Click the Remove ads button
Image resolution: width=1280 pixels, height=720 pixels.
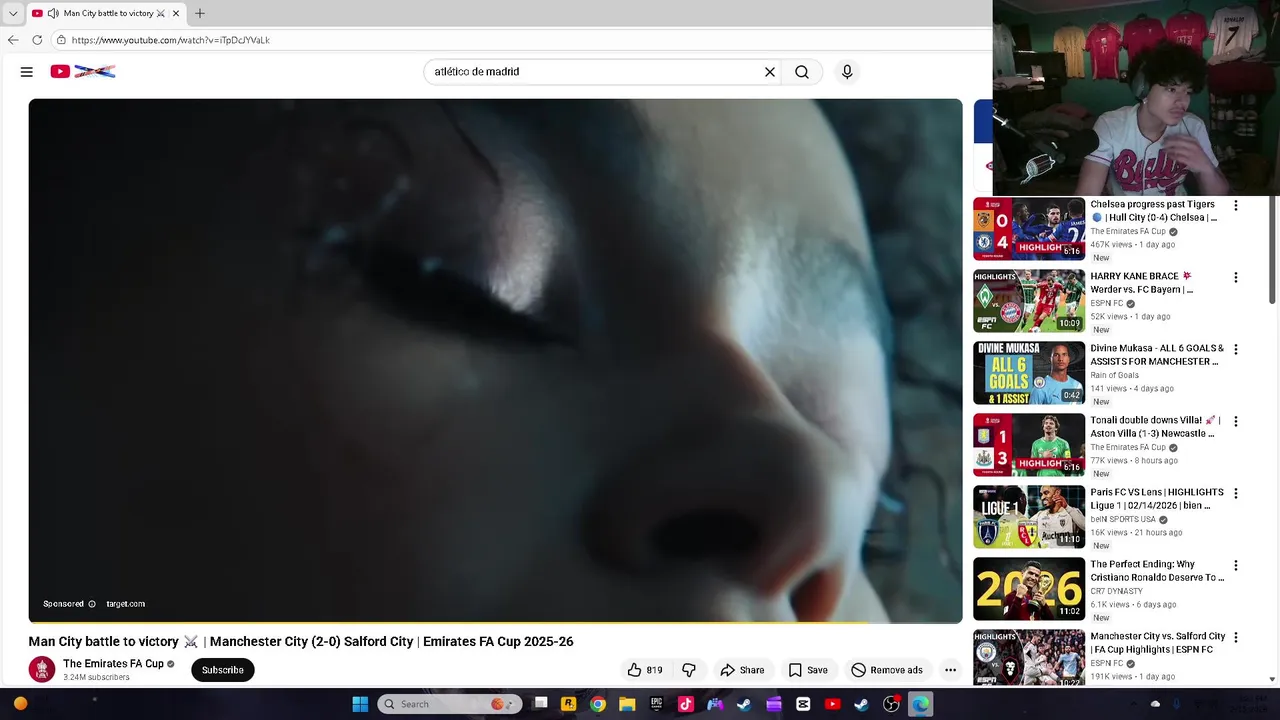click(x=887, y=670)
